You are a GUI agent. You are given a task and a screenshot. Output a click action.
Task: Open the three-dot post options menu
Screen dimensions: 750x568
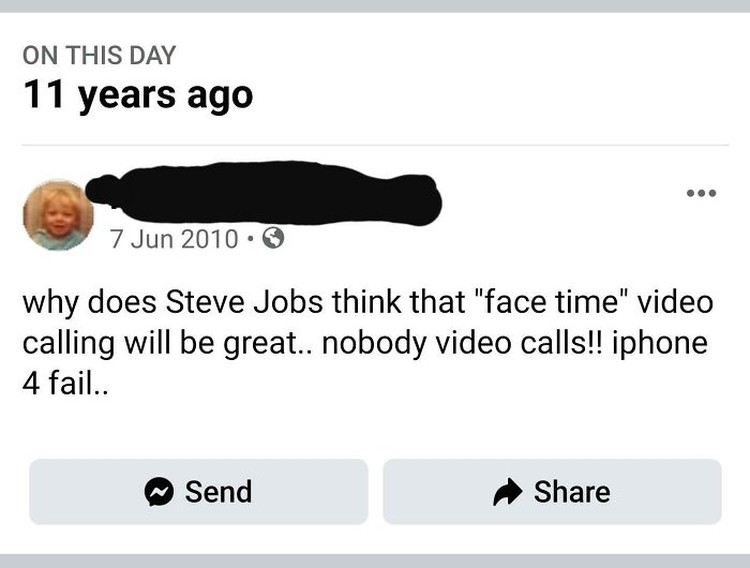click(x=700, y=192)
